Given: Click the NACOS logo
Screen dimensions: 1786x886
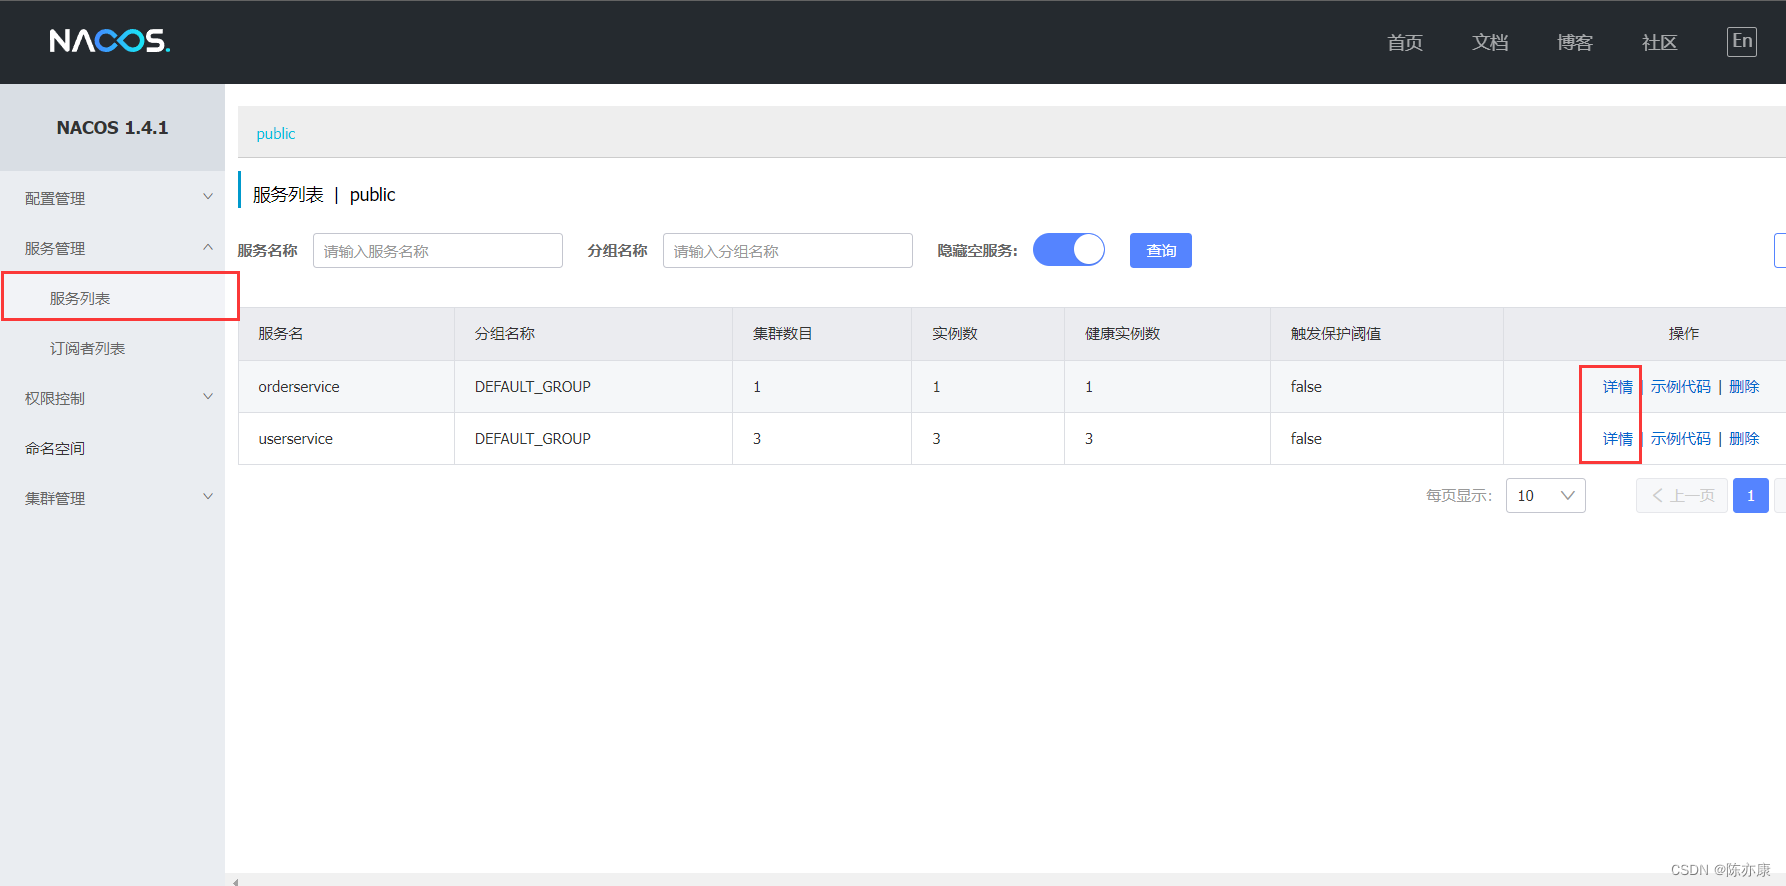Looking at the screenshot, I should (x=110, y=41).
